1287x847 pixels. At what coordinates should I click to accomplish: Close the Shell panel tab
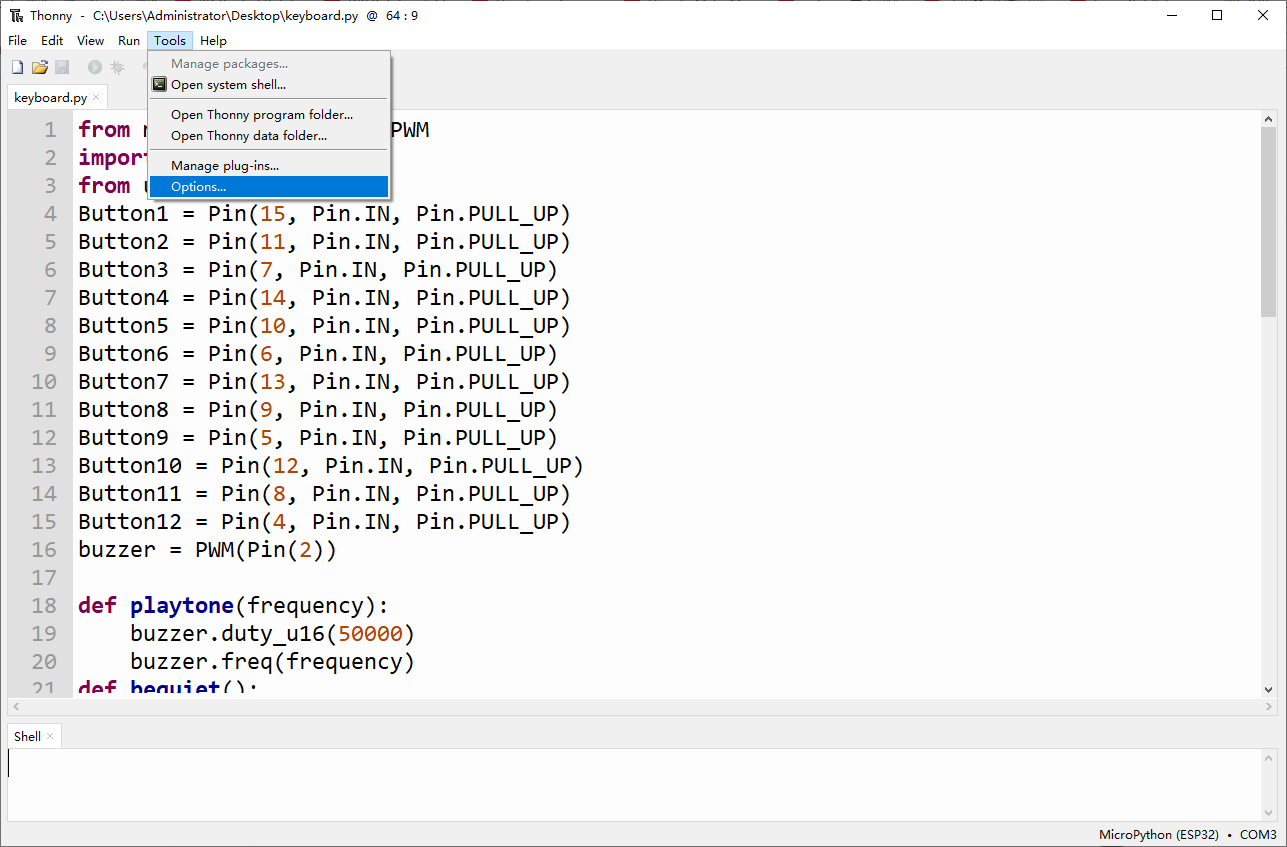[x=50, y=737]
